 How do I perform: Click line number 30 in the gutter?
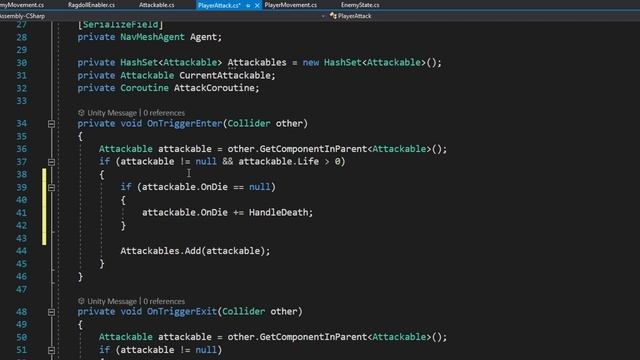22,63
